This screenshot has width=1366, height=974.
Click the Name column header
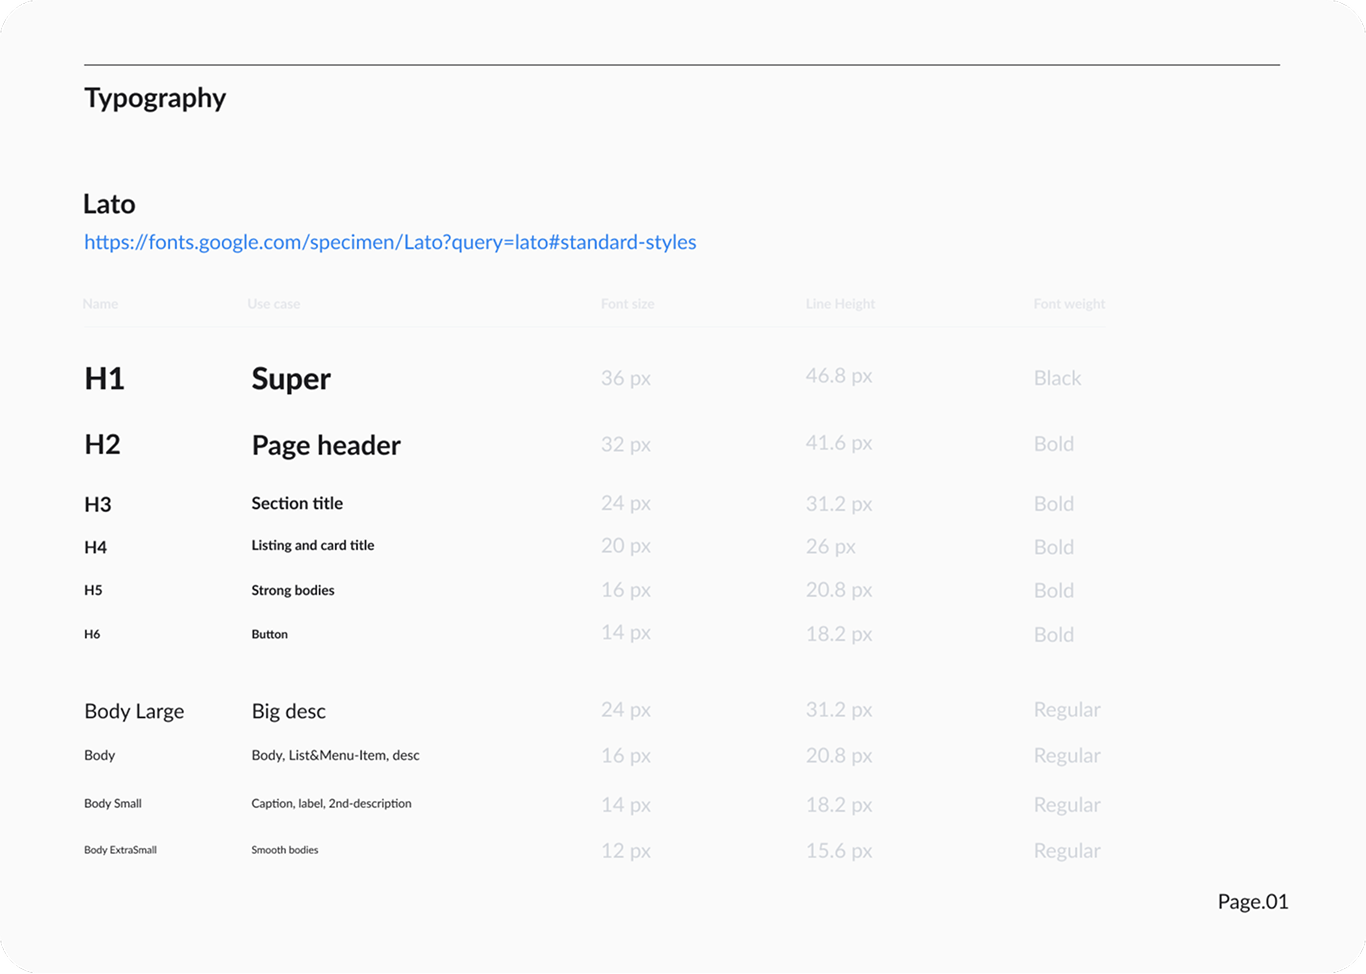click(100, 304)
